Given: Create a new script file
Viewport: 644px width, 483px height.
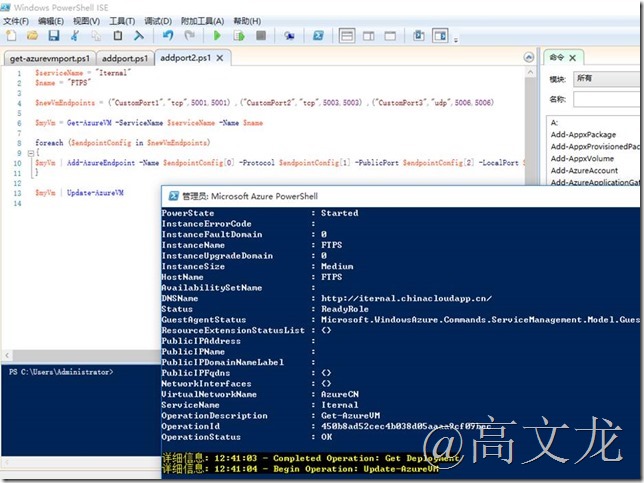Looking at the screenshot, I should tap(11, 36).
